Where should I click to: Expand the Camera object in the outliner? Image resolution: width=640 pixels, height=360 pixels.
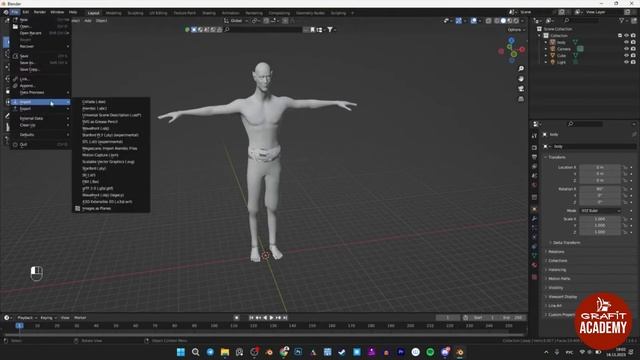(546, 49)
